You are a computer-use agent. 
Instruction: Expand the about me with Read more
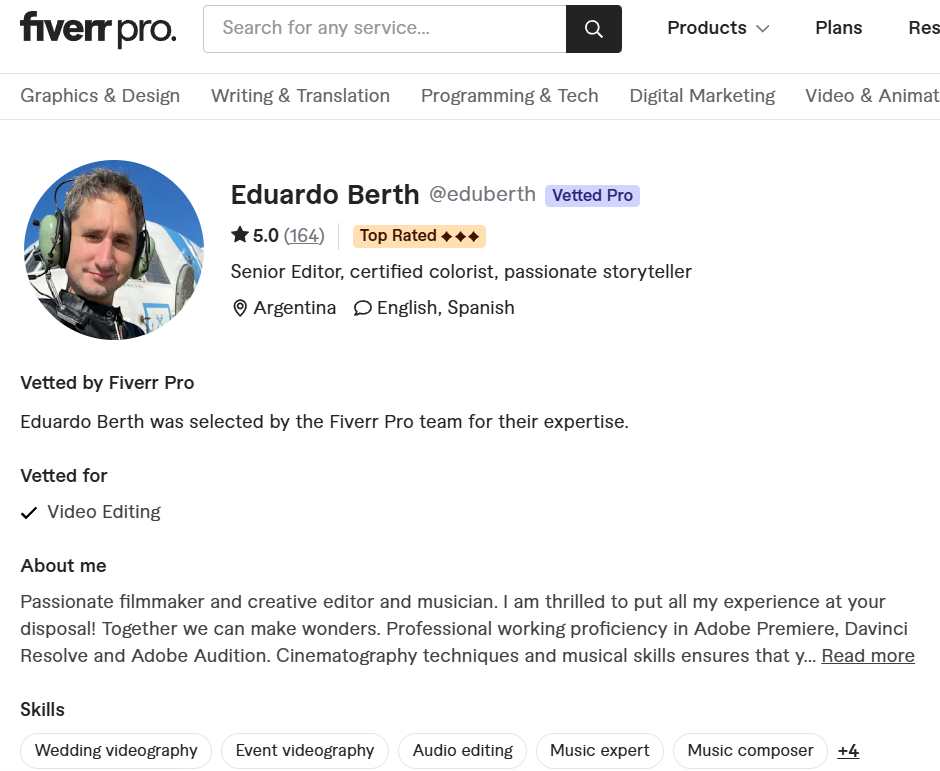(867, 656)
